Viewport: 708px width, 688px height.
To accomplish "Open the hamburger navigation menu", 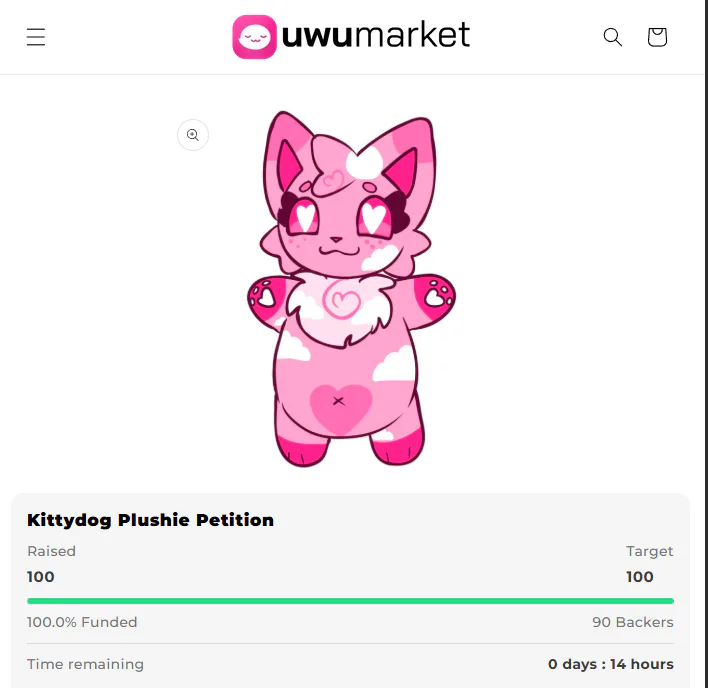I will click(36, 37).
